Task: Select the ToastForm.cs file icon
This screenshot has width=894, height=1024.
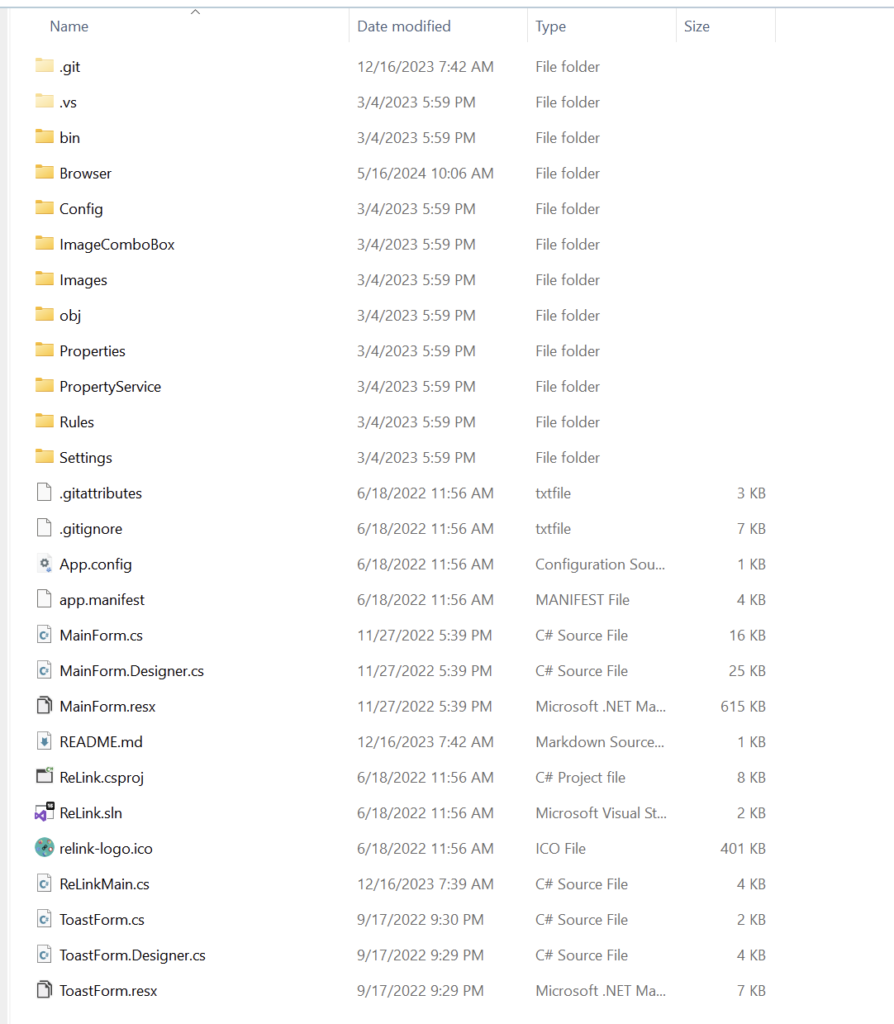Action: tap(44, 919)
